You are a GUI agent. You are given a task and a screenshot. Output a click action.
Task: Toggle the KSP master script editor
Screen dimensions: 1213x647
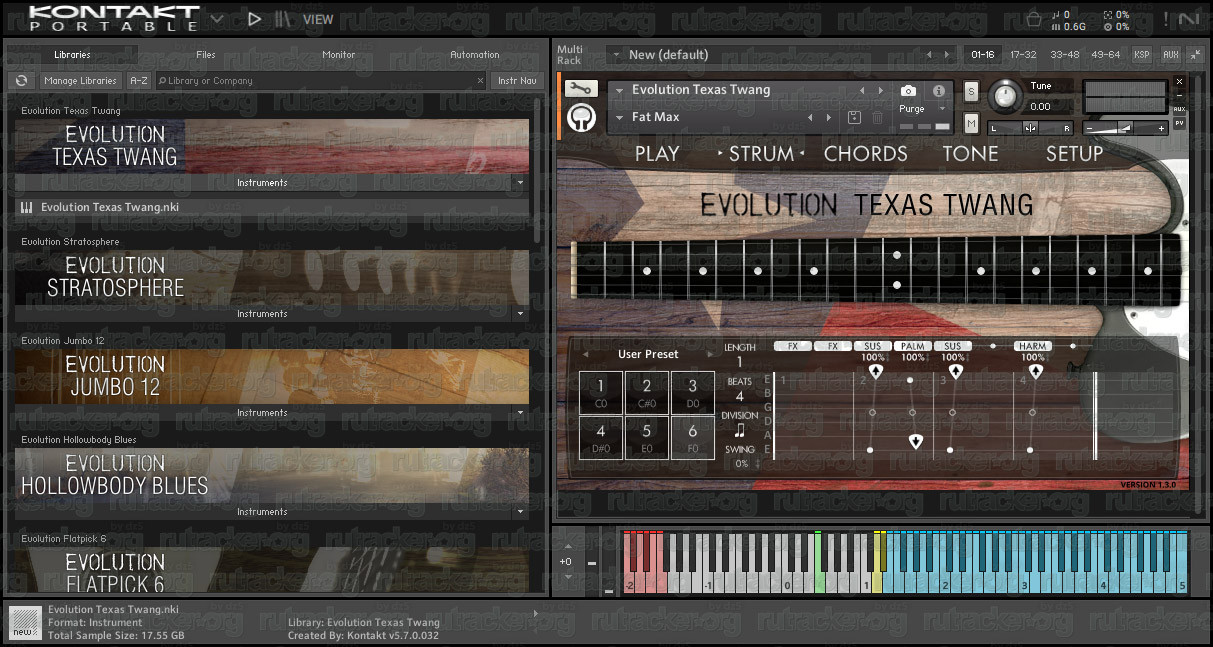click(1142, 54)
